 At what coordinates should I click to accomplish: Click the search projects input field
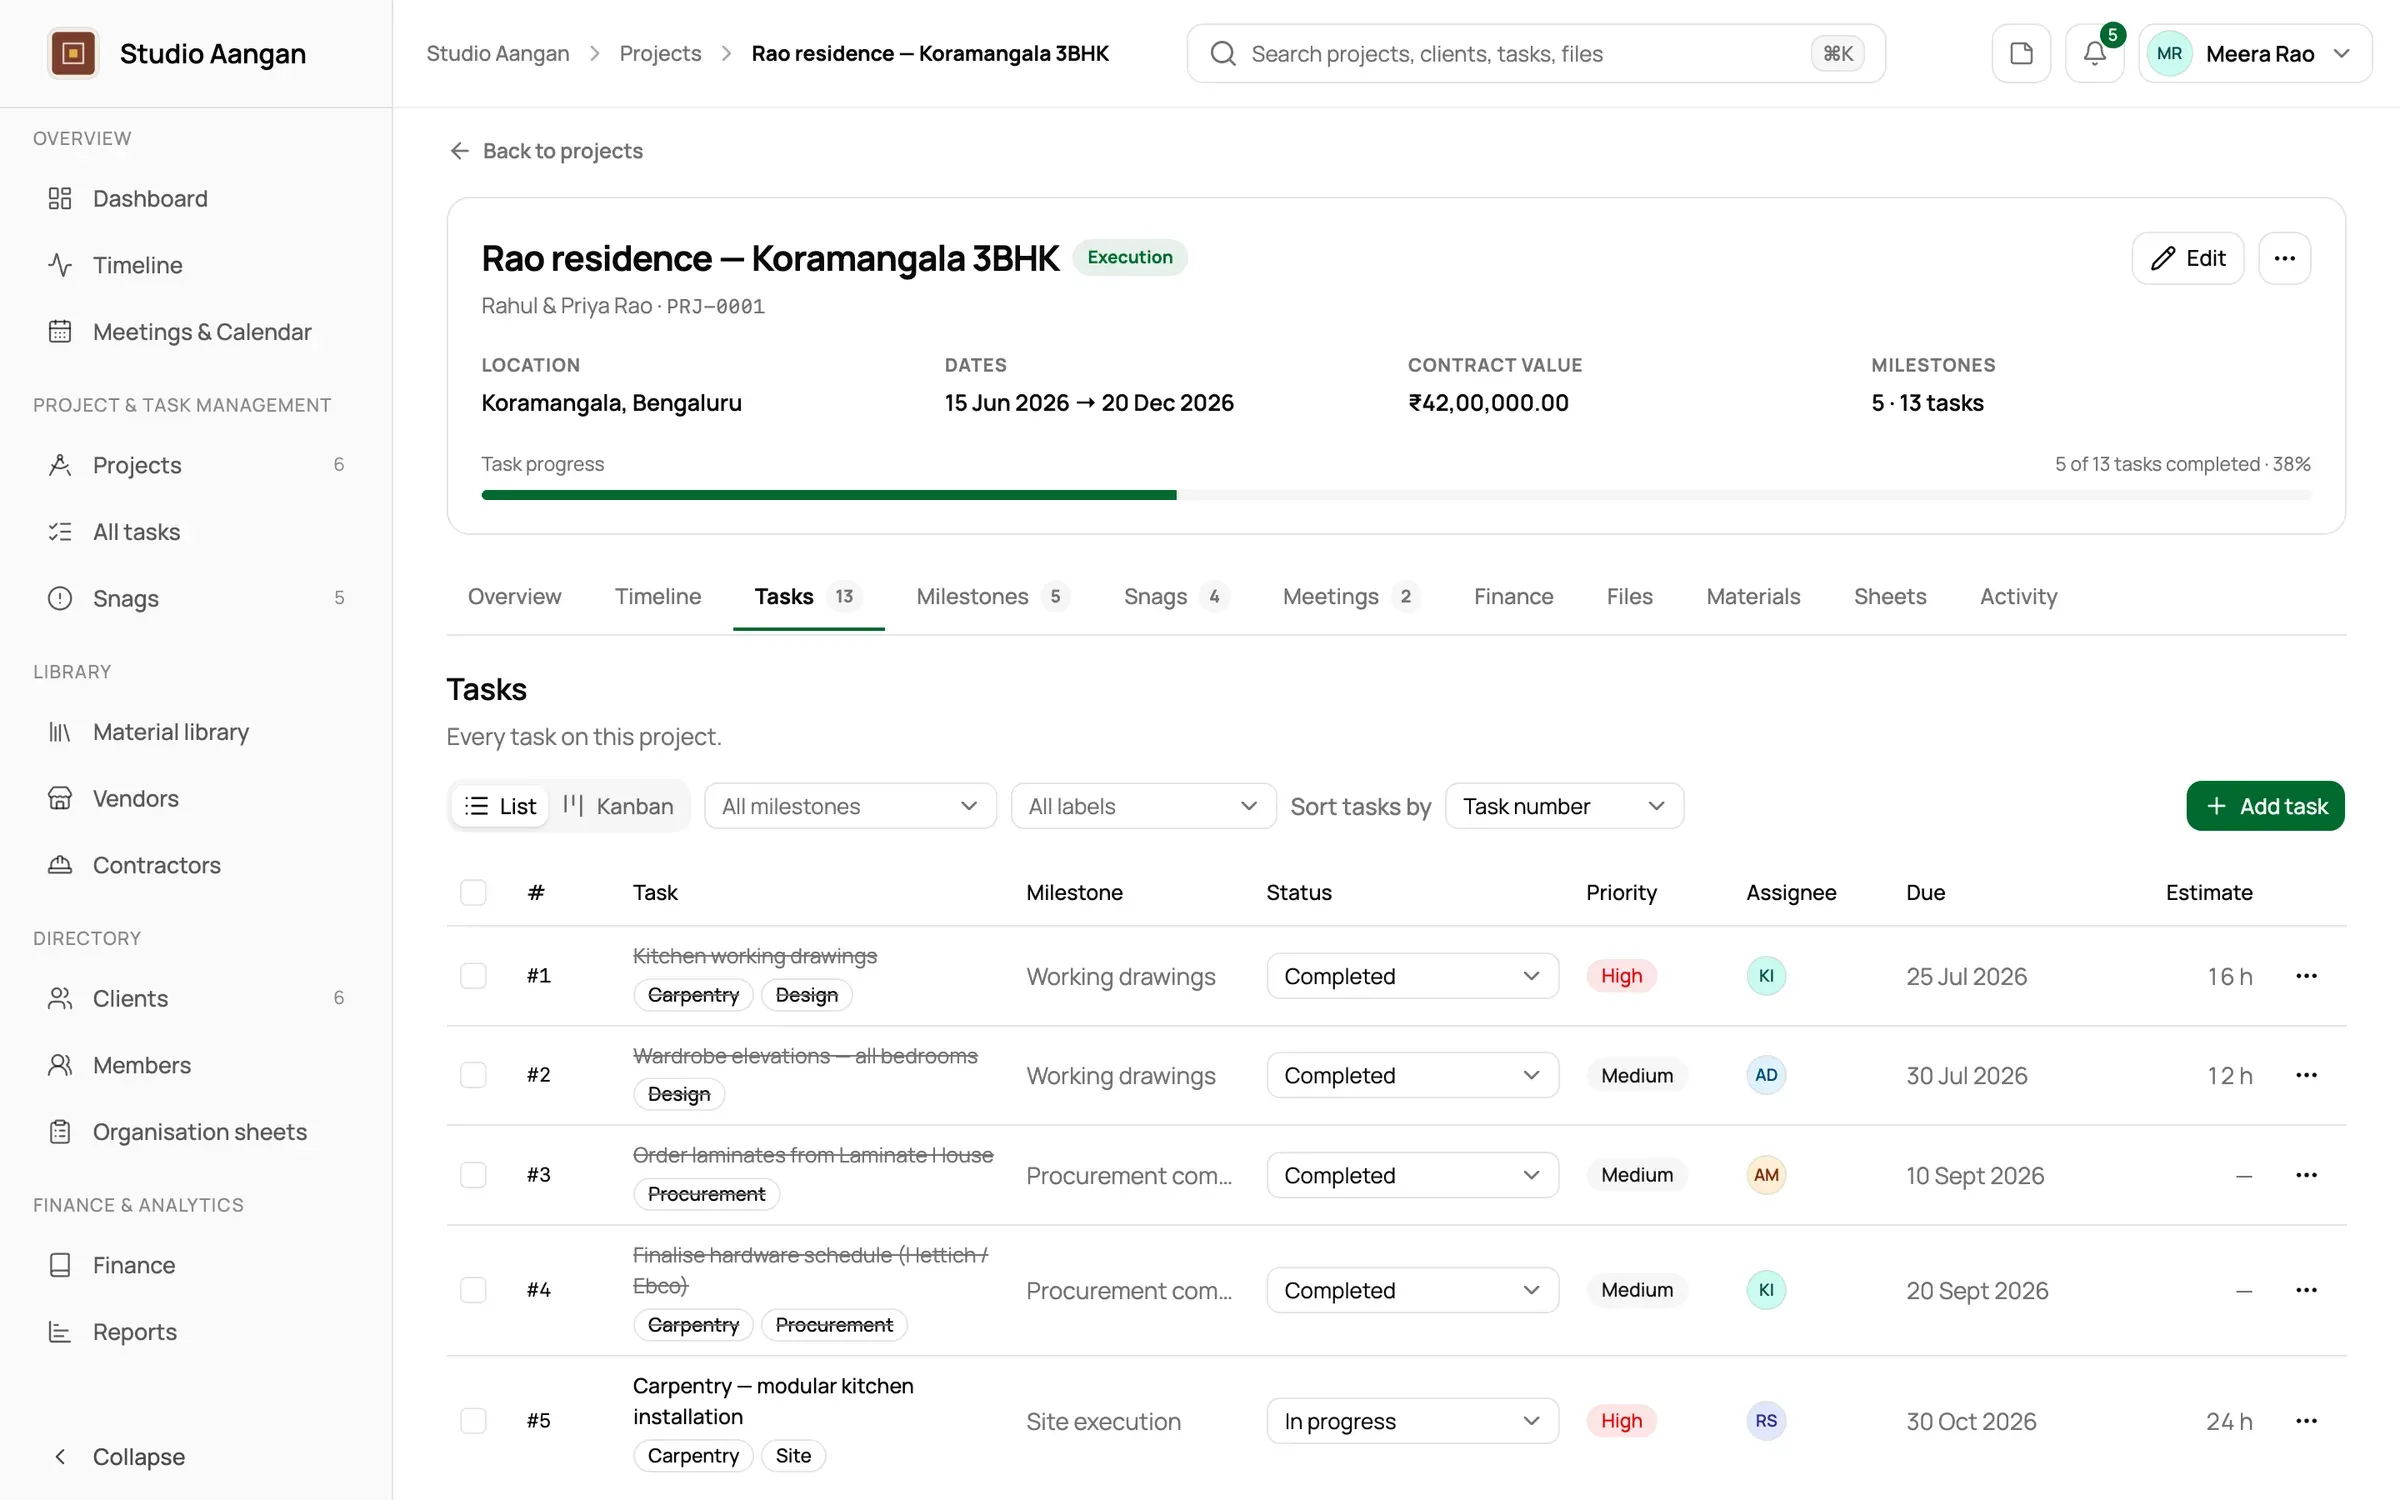(x=1536, y=53)
